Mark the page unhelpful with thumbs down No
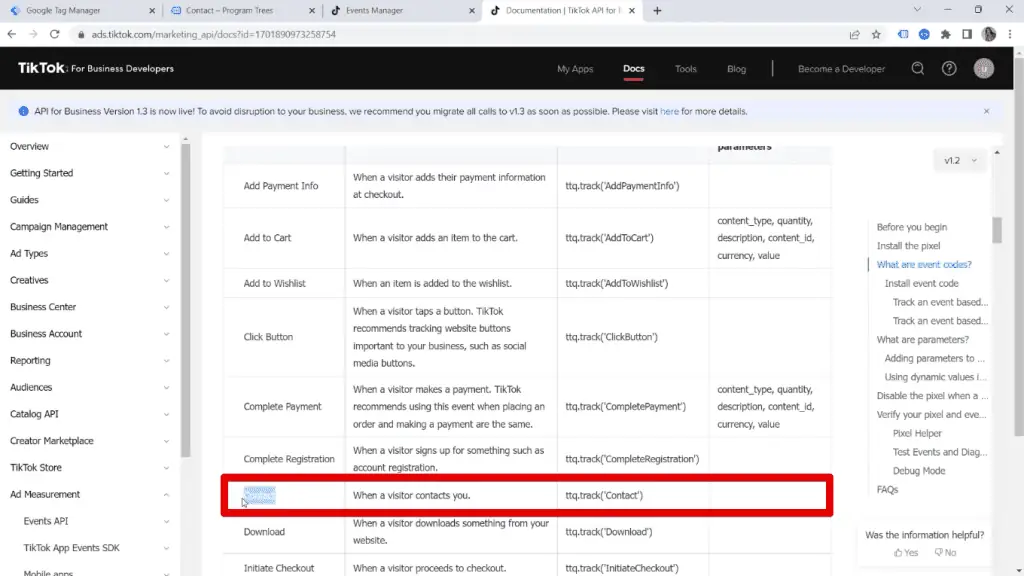 coord(944,551)
